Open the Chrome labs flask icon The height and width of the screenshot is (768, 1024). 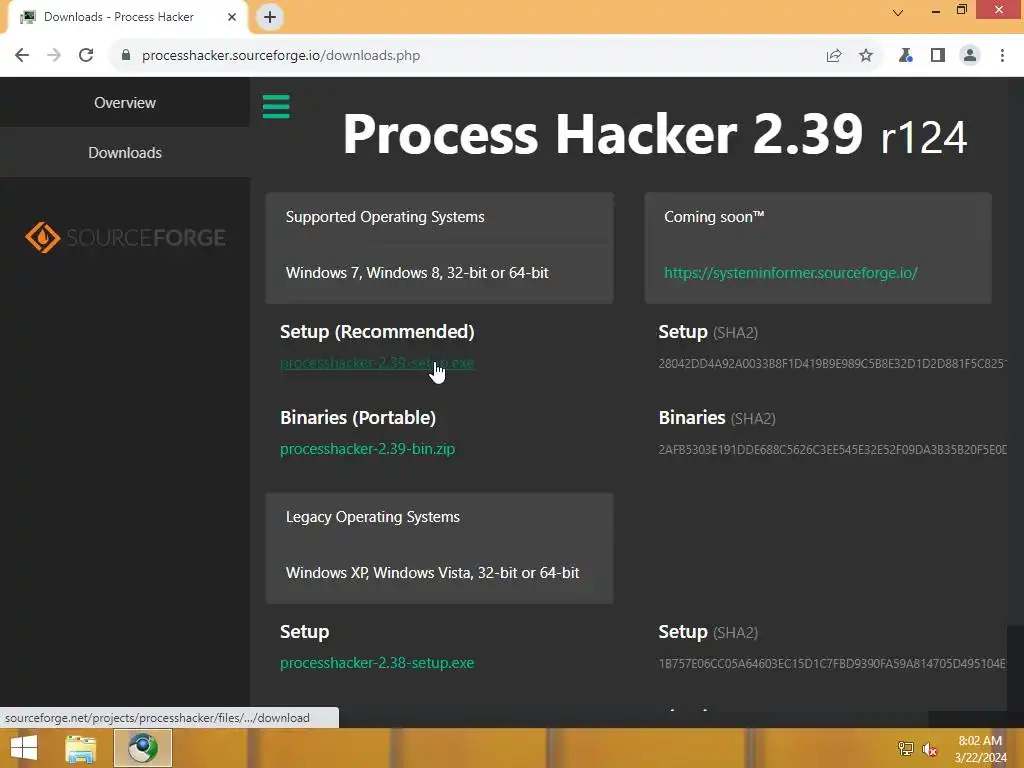(x=906, y=56)
